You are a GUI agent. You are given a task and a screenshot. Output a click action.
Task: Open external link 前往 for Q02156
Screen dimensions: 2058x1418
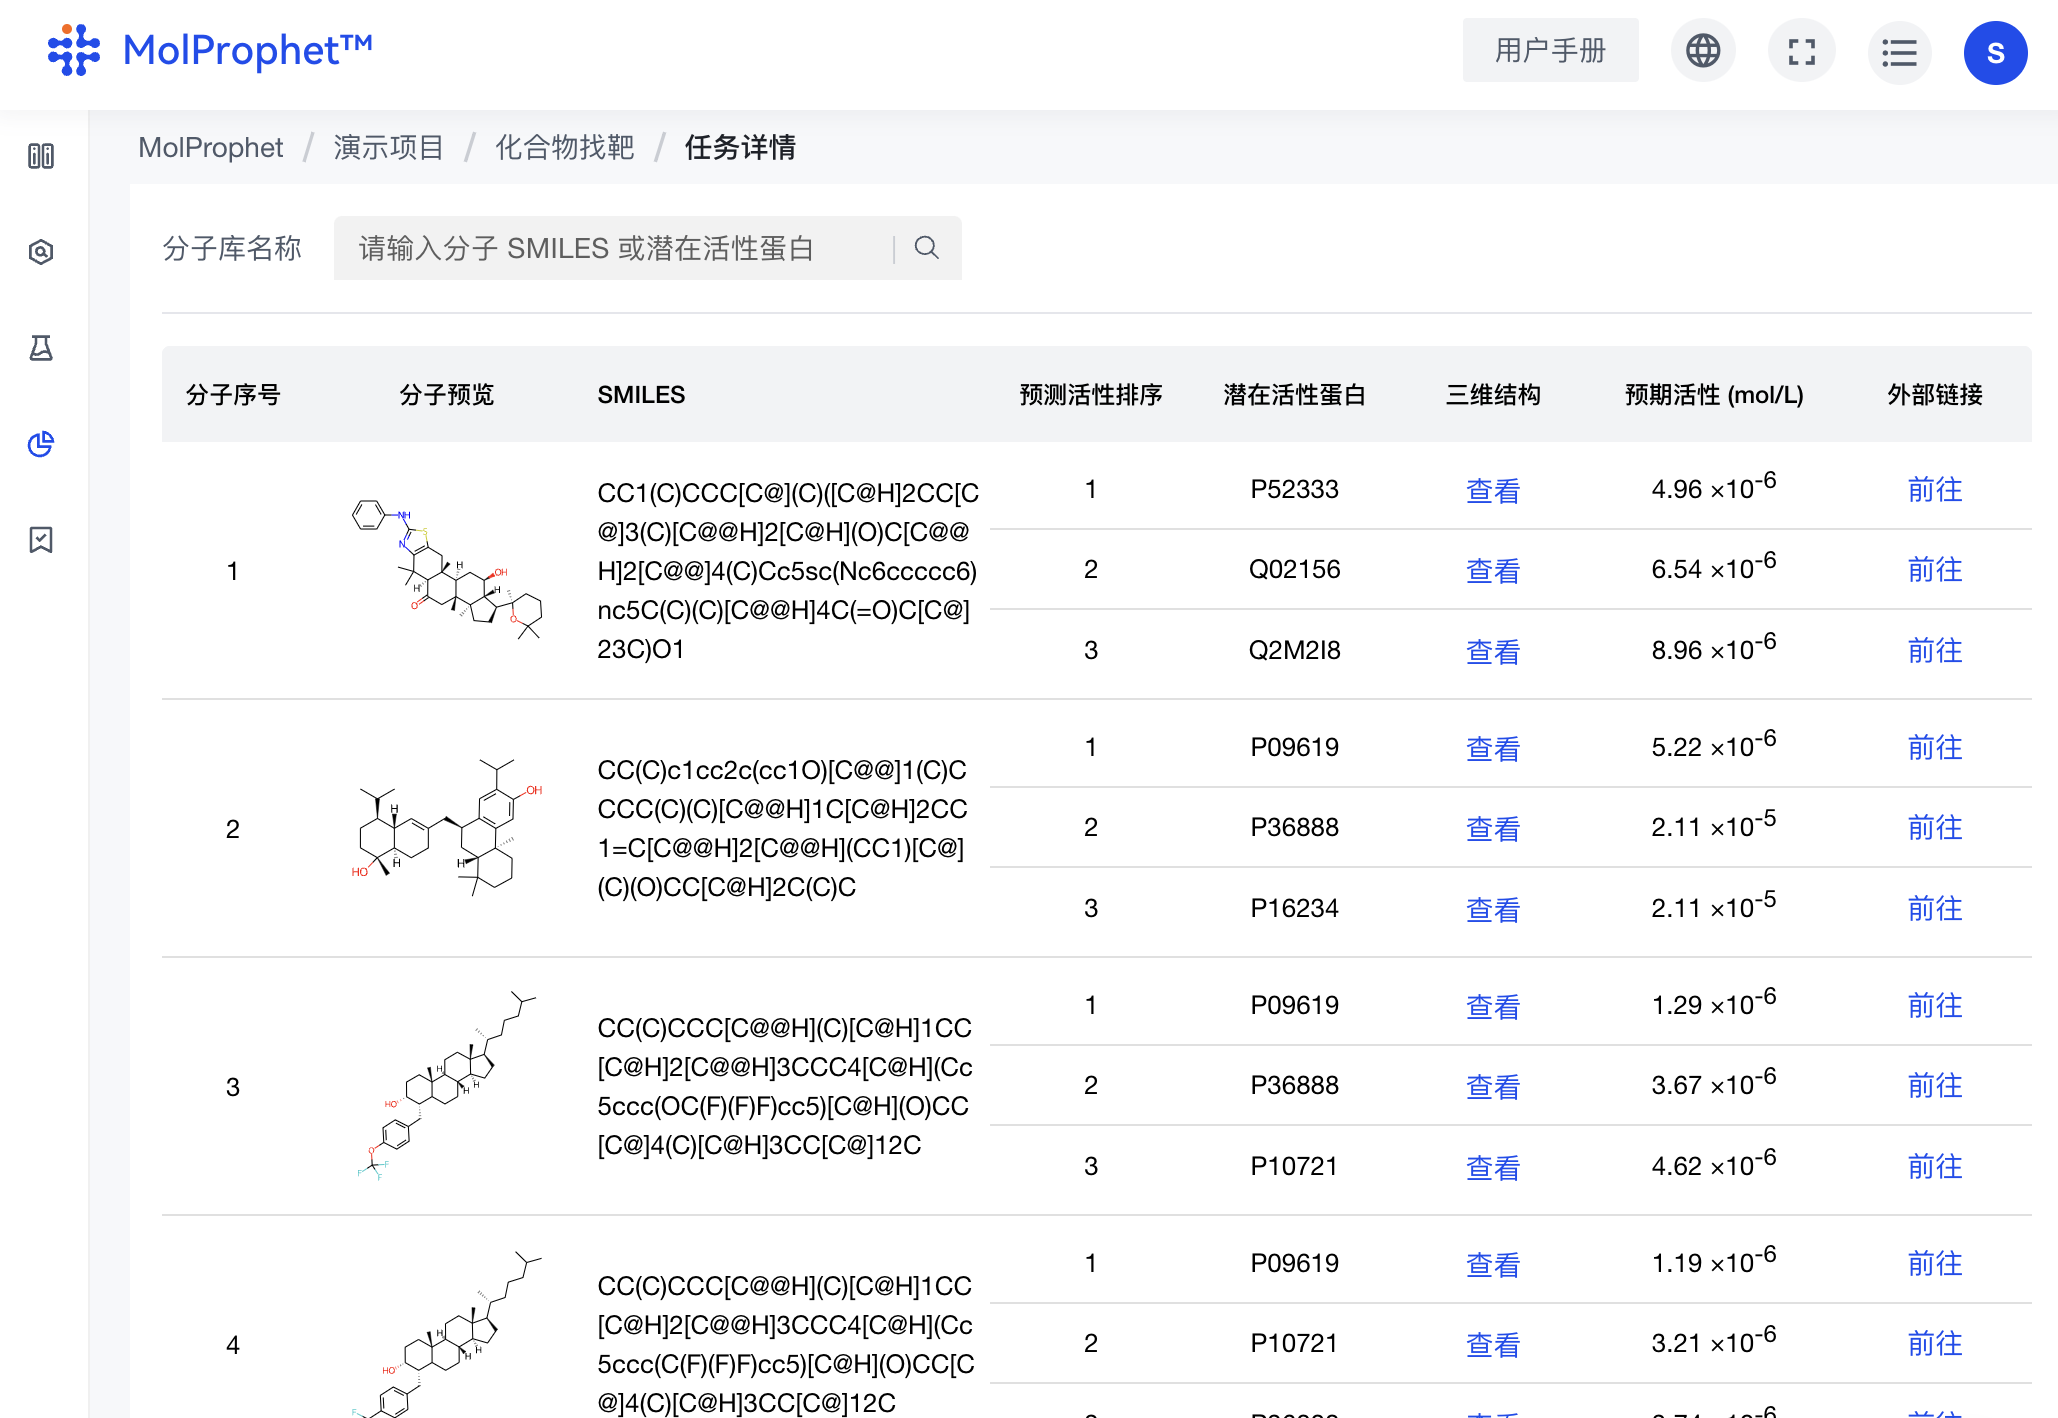[1935, 570]
